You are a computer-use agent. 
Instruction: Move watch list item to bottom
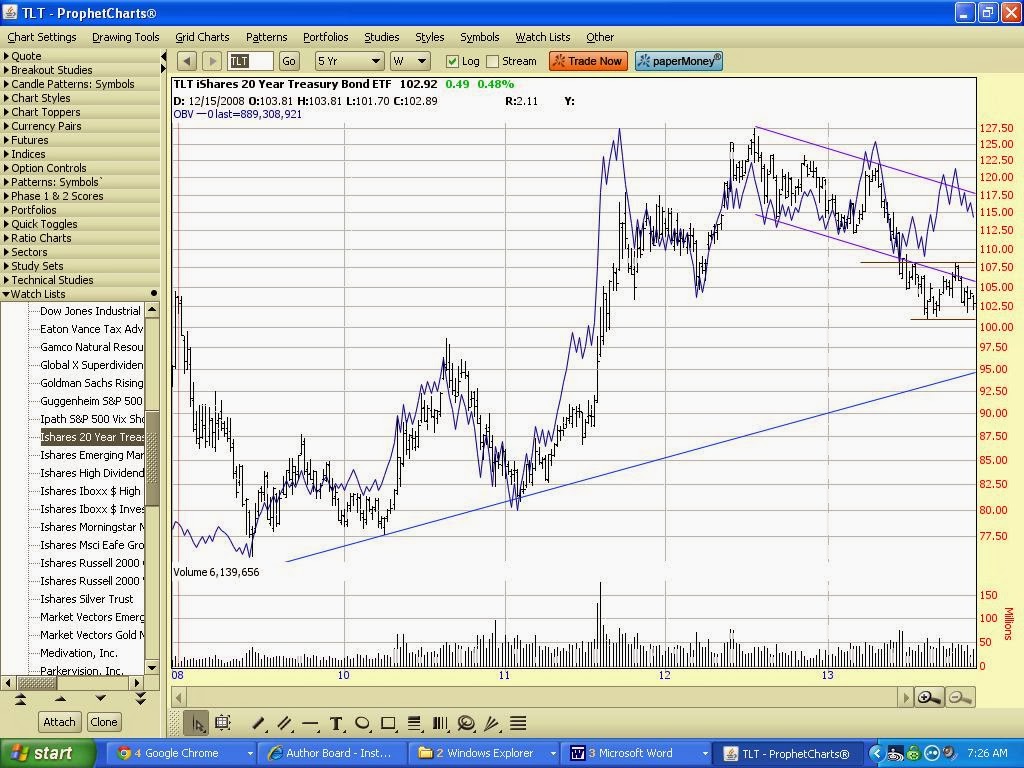[140, 699]
